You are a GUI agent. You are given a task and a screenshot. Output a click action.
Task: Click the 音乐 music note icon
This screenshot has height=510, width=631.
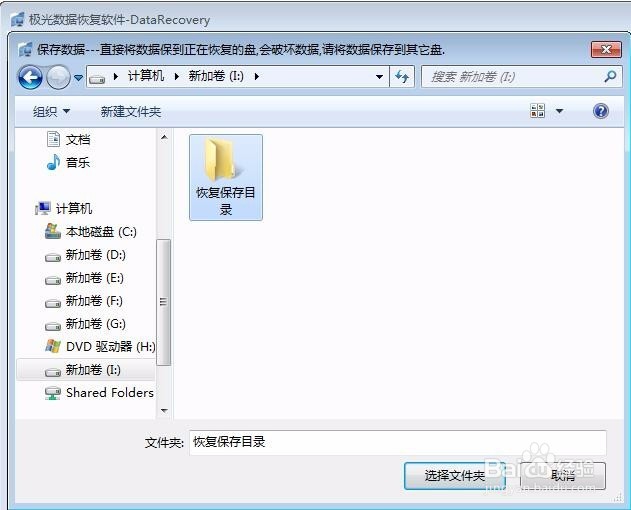coord(54,162)
